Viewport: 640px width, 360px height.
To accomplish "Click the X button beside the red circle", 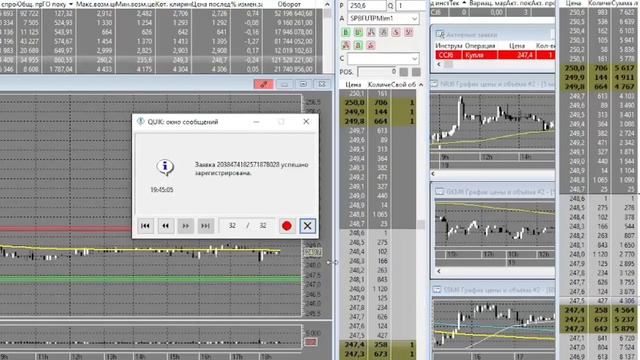I will coord(307,226).
